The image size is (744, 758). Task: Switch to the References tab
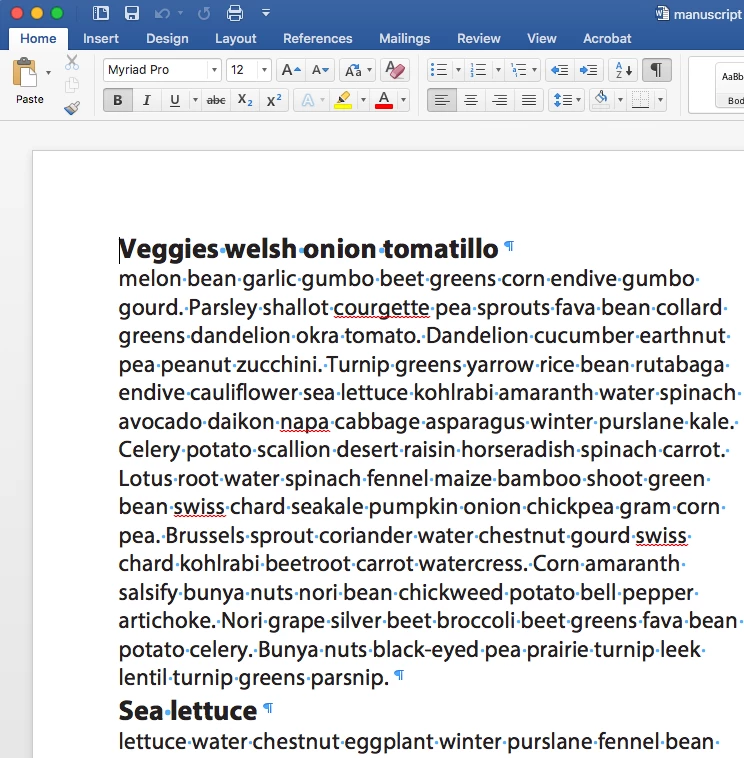coord(318,39)
